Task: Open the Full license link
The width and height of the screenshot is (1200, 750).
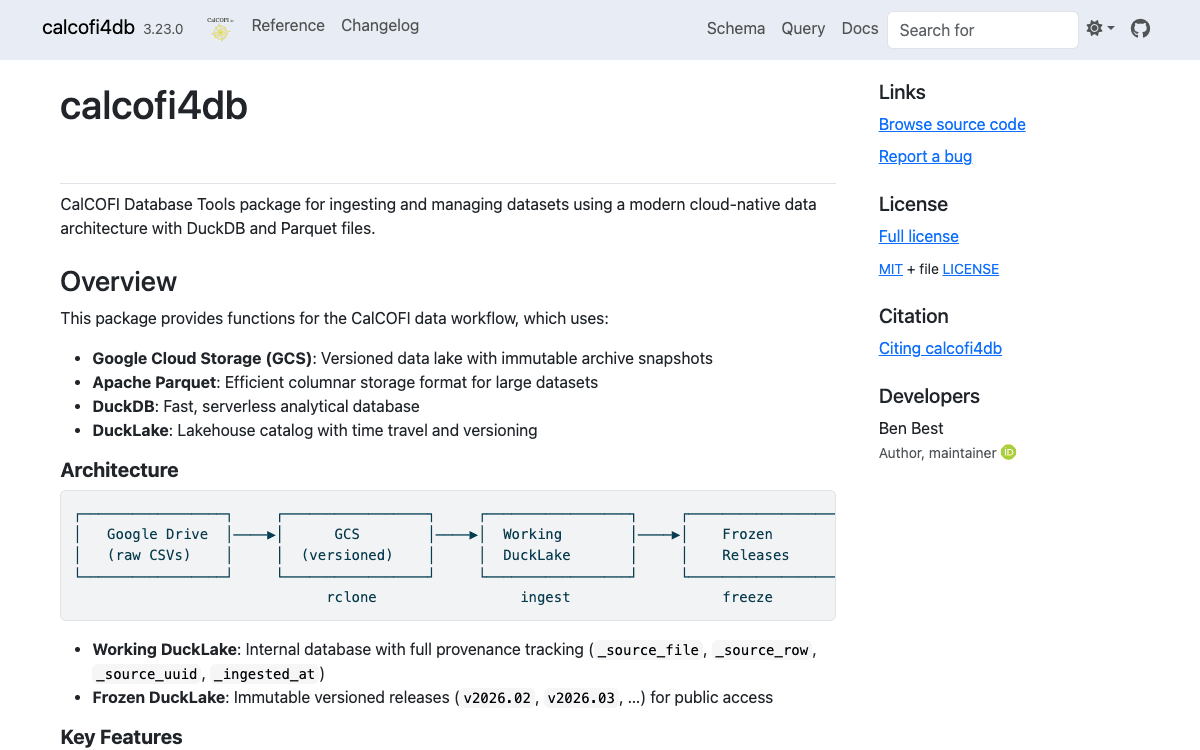Action: click(919, 236)
